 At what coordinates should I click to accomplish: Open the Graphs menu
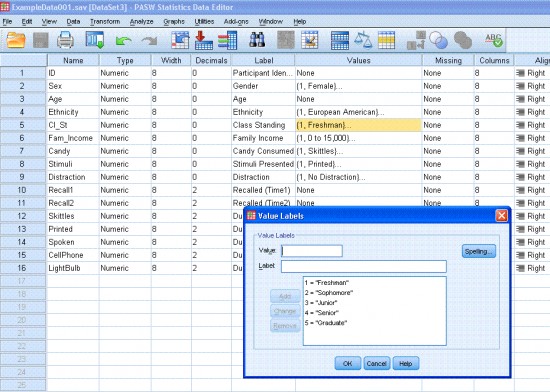click(x=174, y=22)
